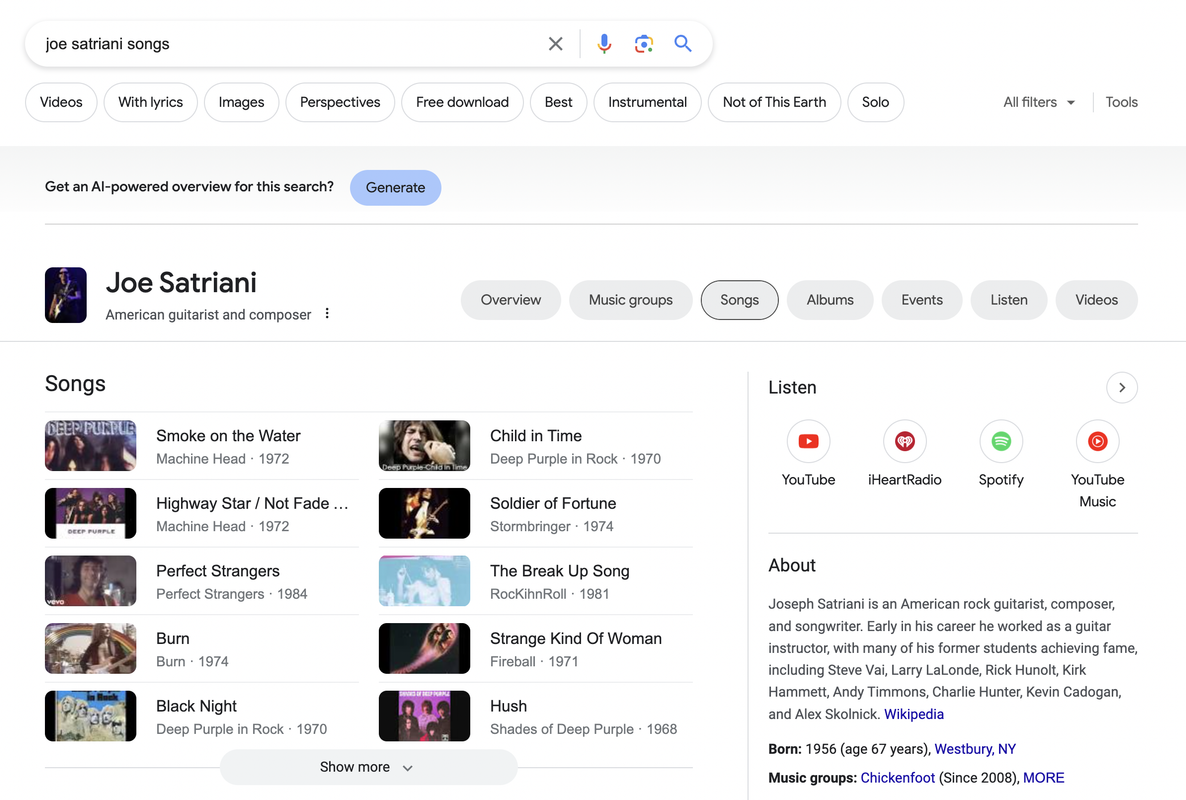
Task: Click into the joe satriani songs search field
Action: tap(287, 44)
